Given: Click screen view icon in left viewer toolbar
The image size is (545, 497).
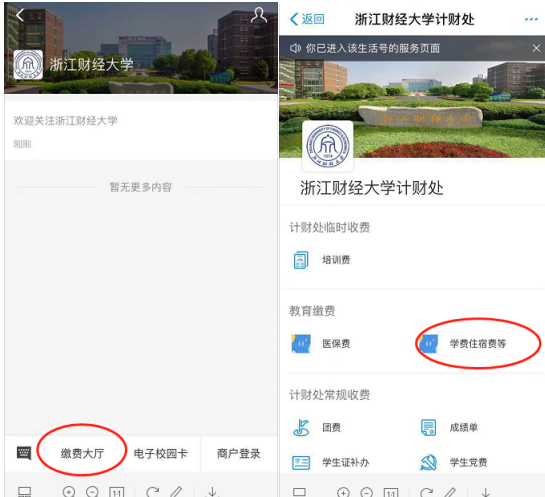Looking at the screenshot, I should (24, 492).
